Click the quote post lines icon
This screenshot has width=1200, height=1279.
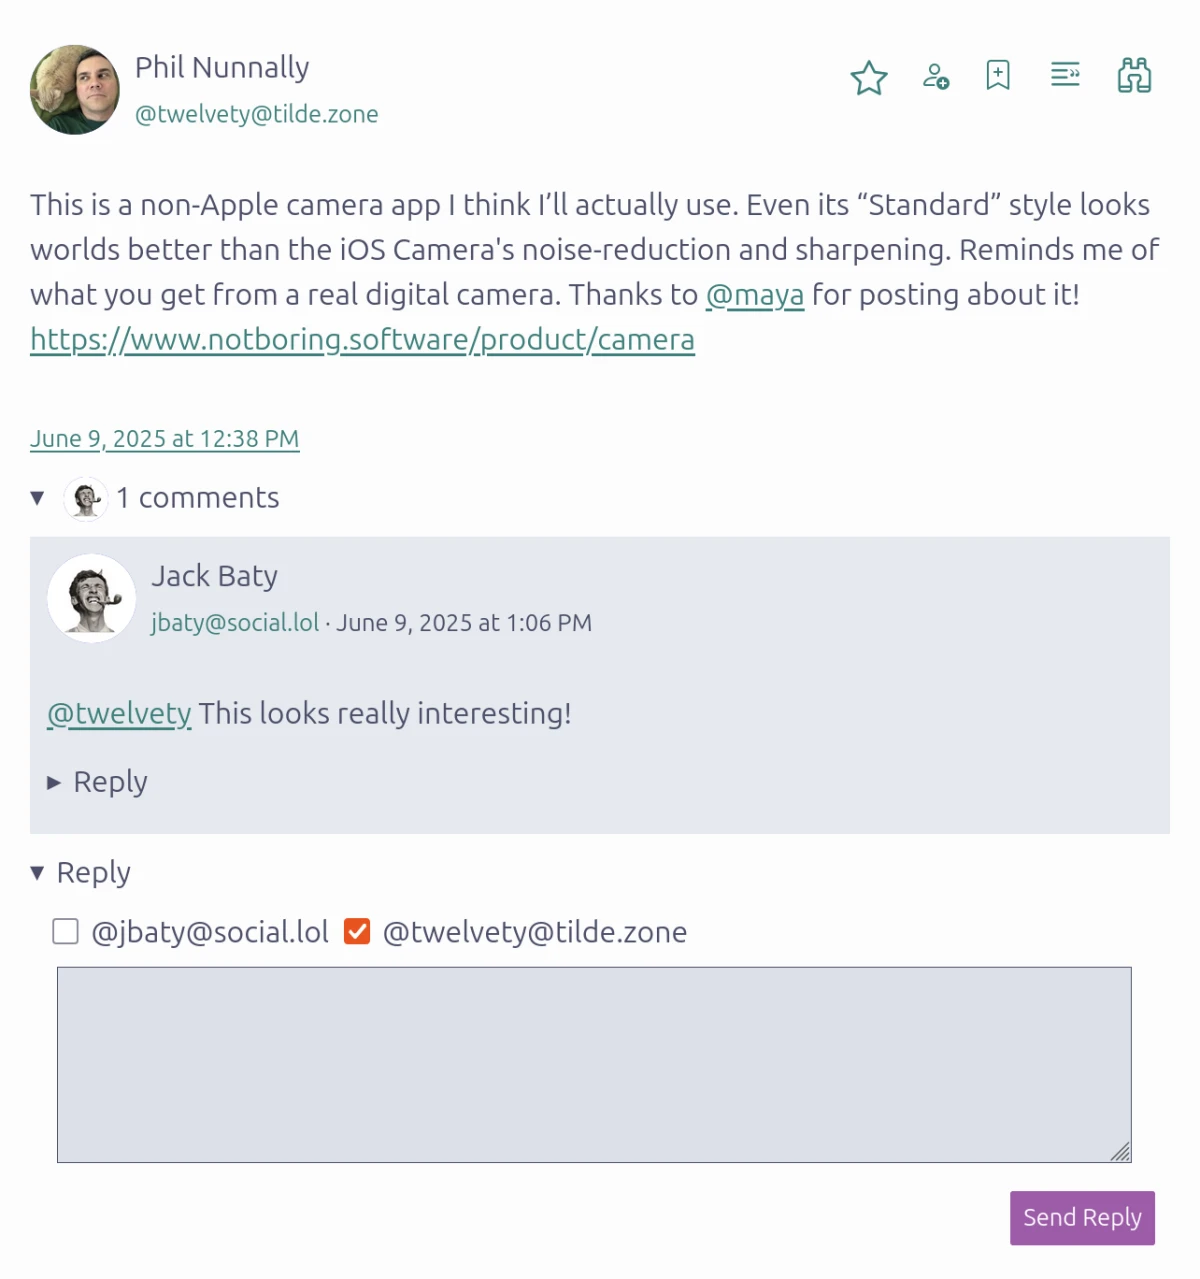coord(1065,75)
